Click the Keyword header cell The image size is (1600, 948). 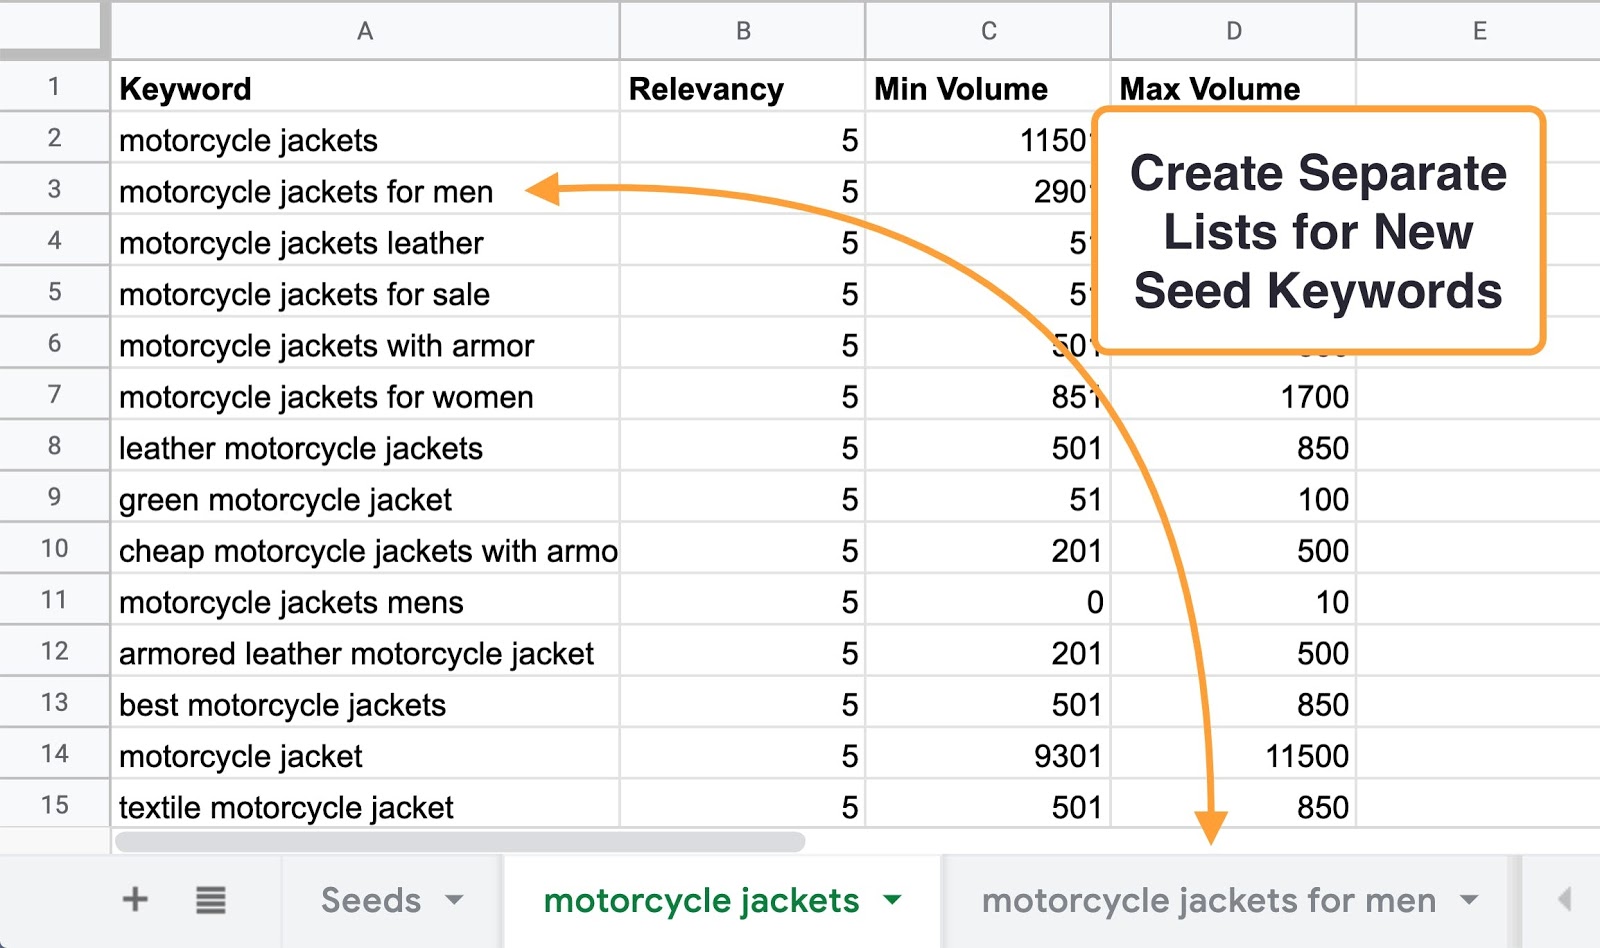tap(364, 89)
